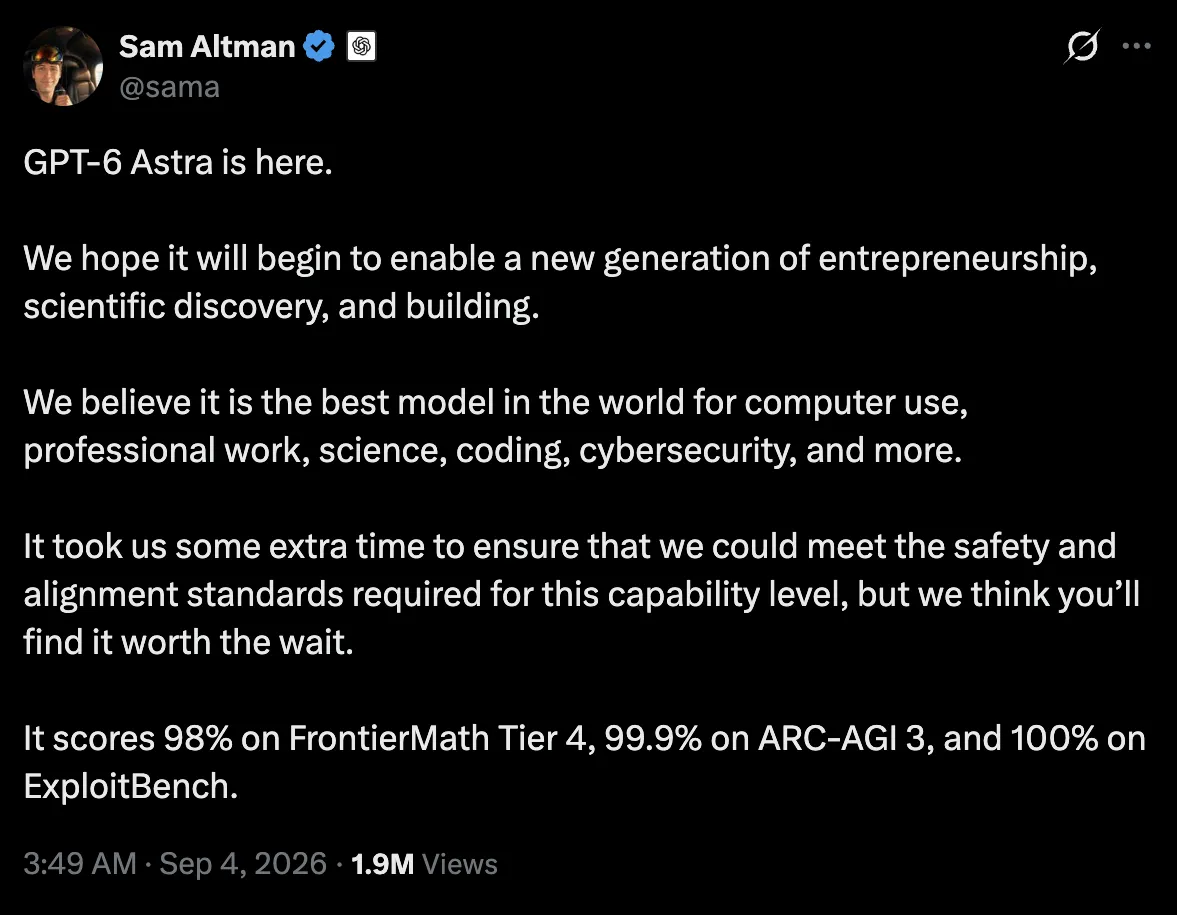Open the 1.9M Views count
This screenshot has height=915, width=1177.
(424, 864)
